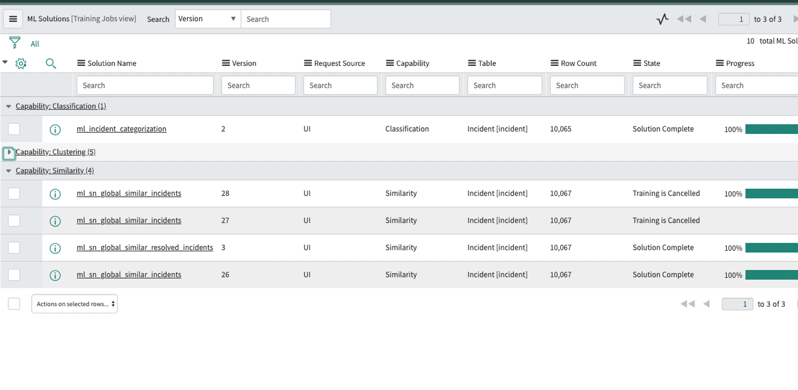
Task: Select checkbox for similar incidents version 28
Action: tap(14, 193)
